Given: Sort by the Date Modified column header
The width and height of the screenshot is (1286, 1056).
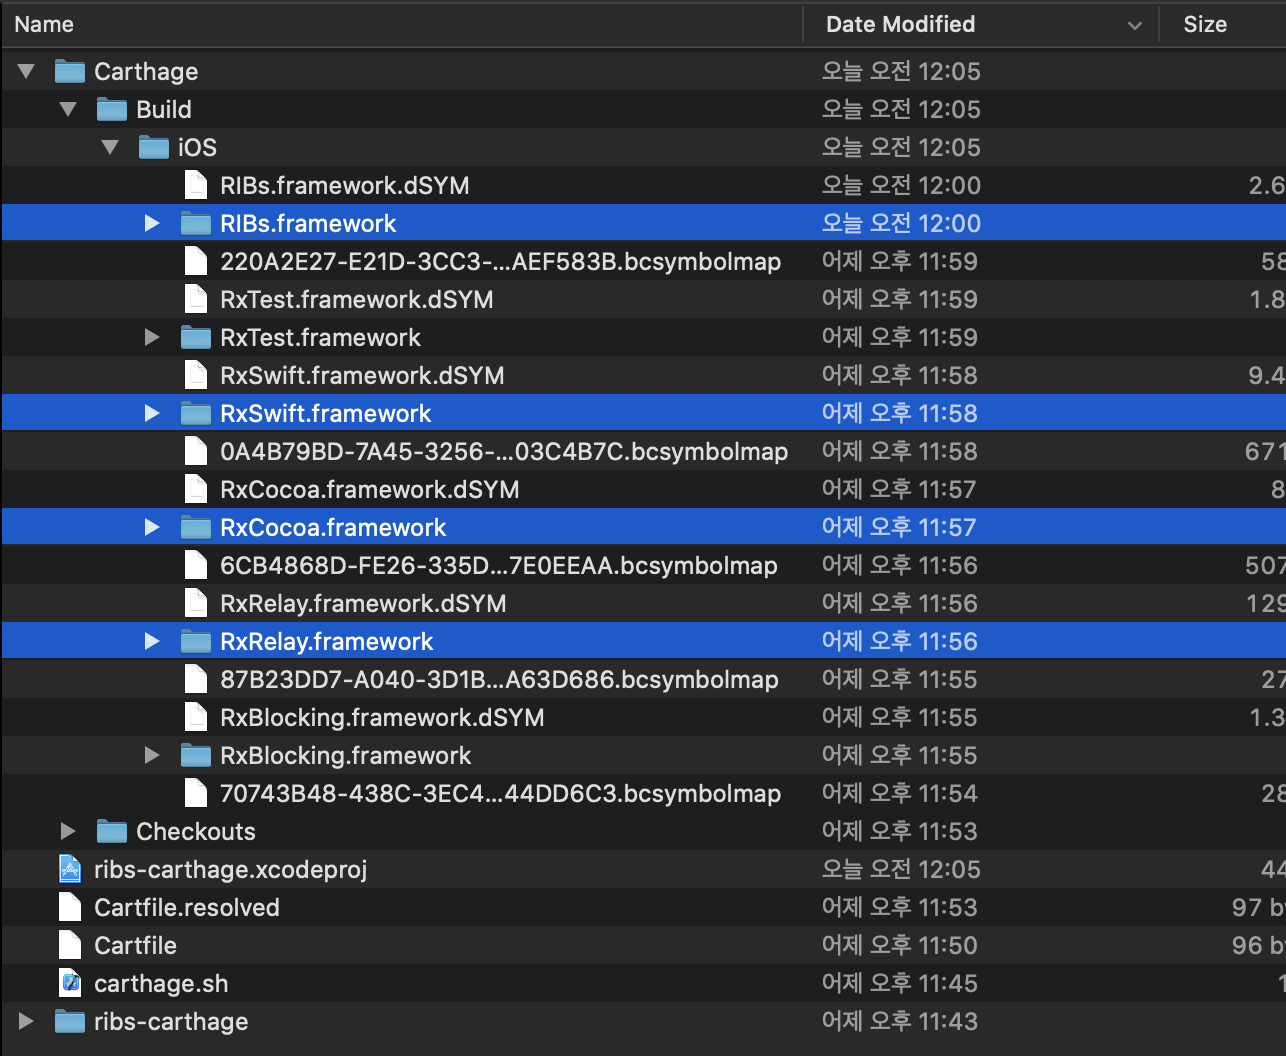Looking at the screenshot, I should click(x=980, y=24).
